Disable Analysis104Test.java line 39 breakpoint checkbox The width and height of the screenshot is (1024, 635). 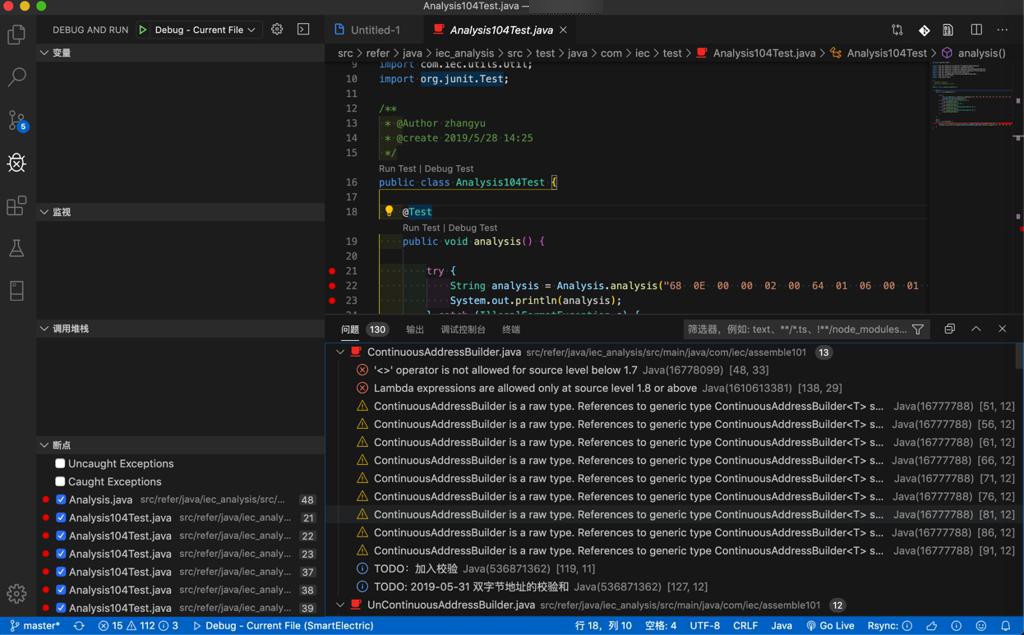[61, 608]
